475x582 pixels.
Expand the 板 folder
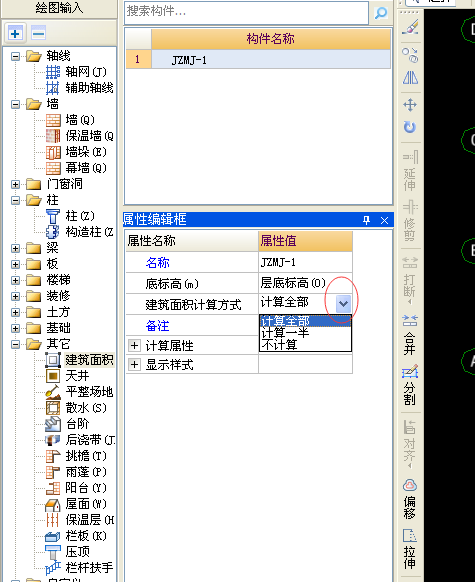[15, 264]
